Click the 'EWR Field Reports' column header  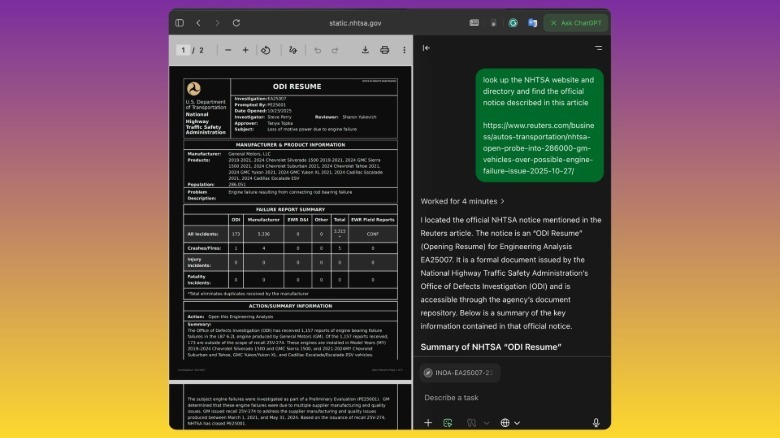373,219
